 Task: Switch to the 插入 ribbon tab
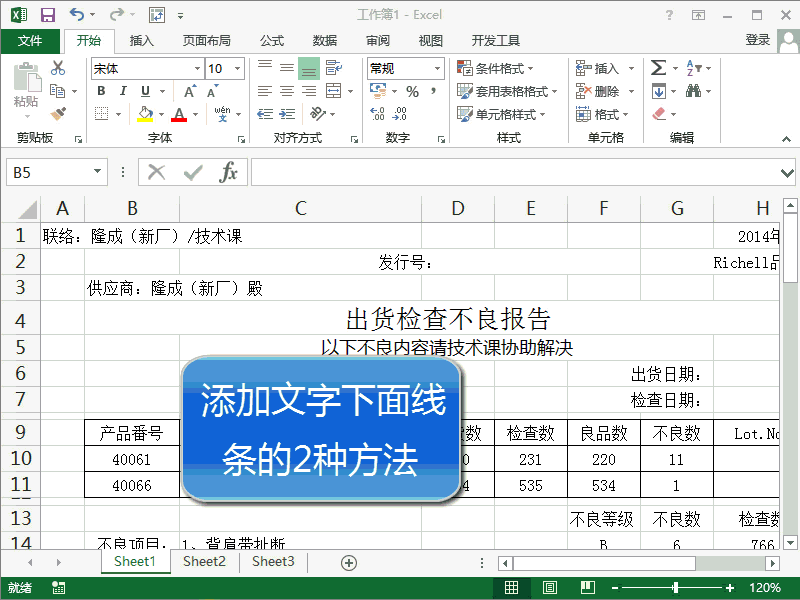point(141,41)
